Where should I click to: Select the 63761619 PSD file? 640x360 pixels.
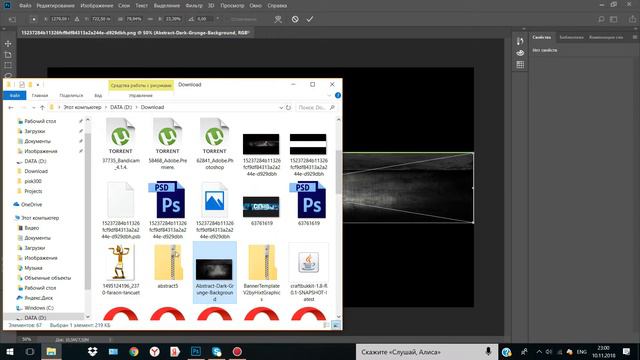309,204
